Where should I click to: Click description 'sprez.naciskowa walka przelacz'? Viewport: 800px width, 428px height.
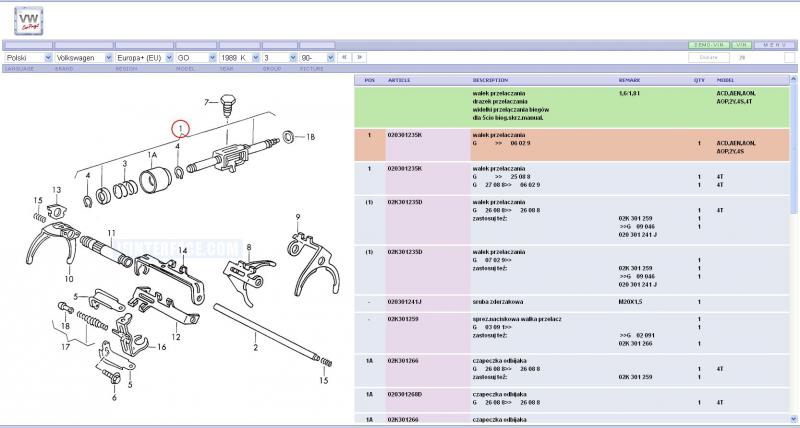(x=517, y=319)
